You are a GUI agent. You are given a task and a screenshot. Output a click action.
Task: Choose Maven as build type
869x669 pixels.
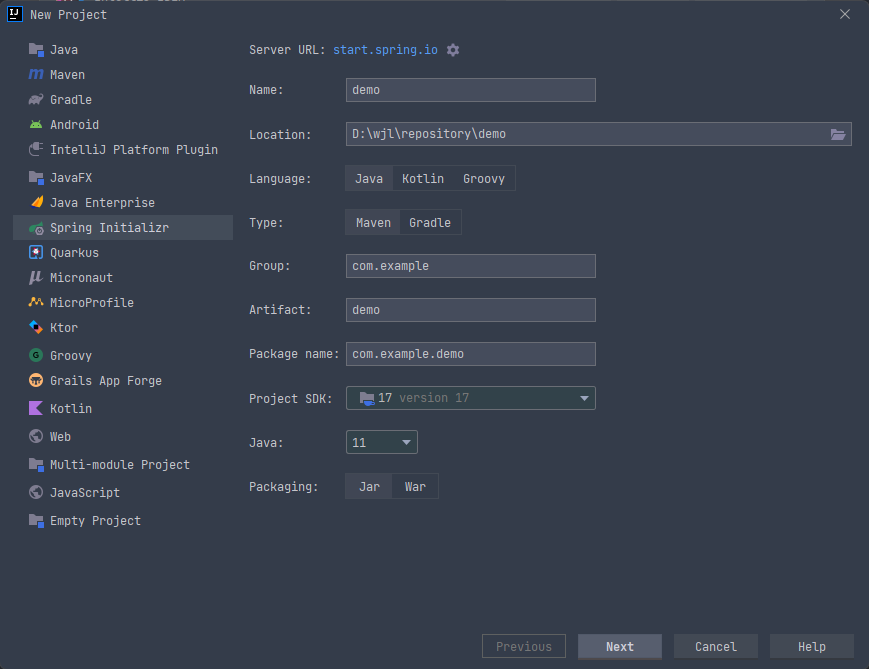coord(373,222)
